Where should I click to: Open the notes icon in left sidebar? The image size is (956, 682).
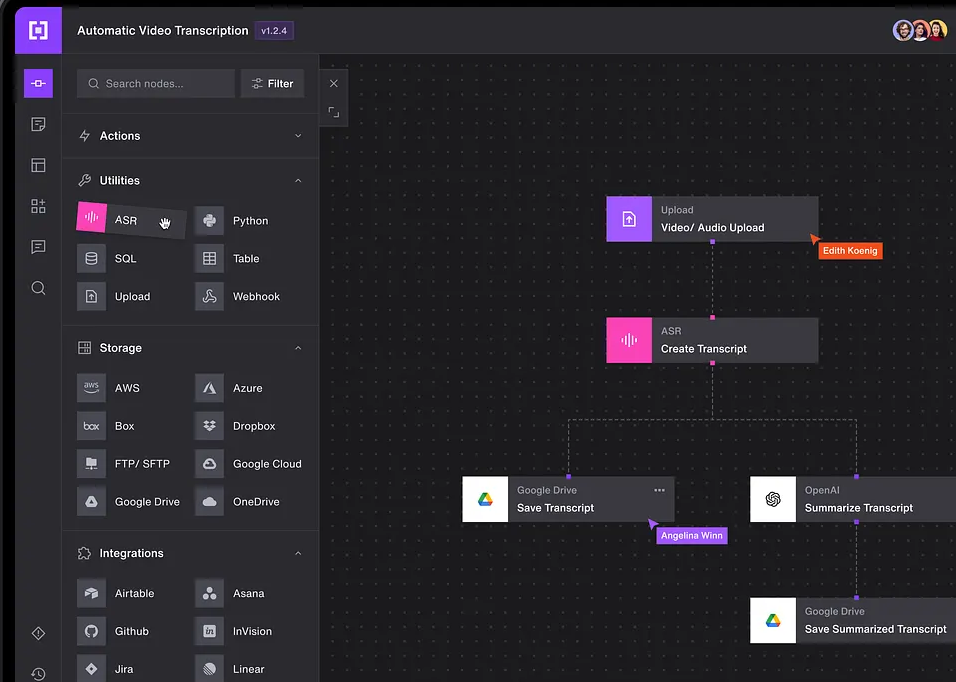38,124
